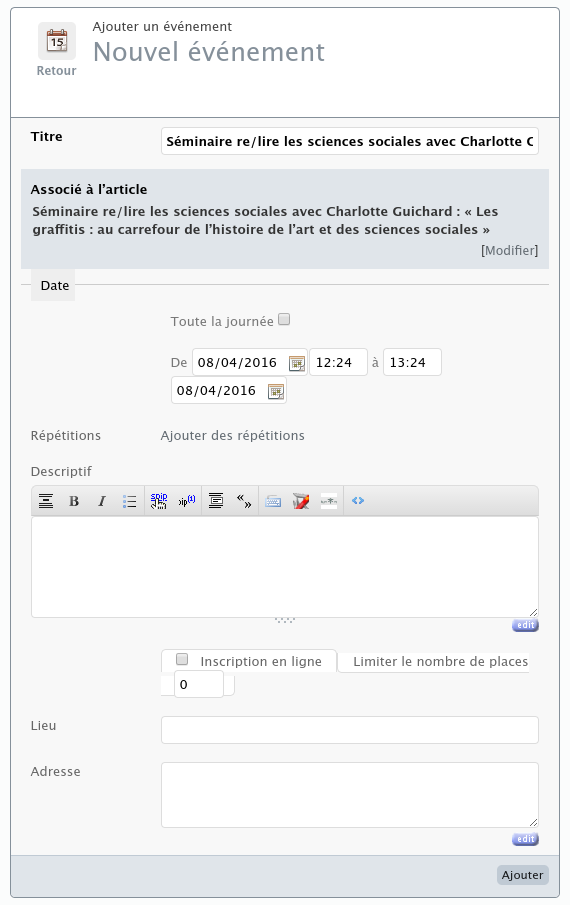Screen dimensions: 570x905
Task: Click the Adresse text area
Action: (350, 795)
